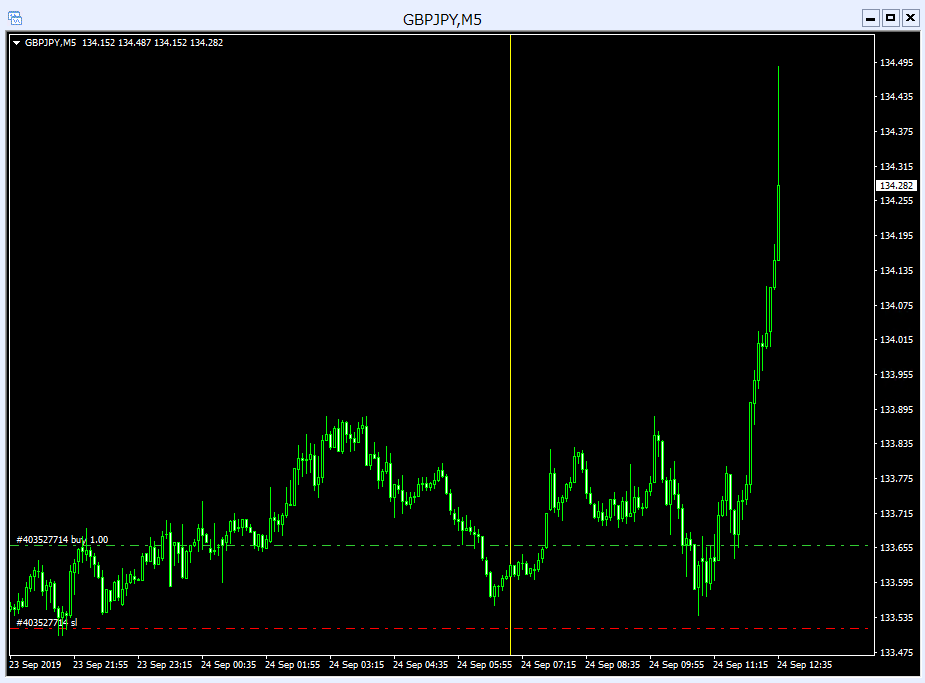Click time axis label 24 Sep 08:35

612,665
